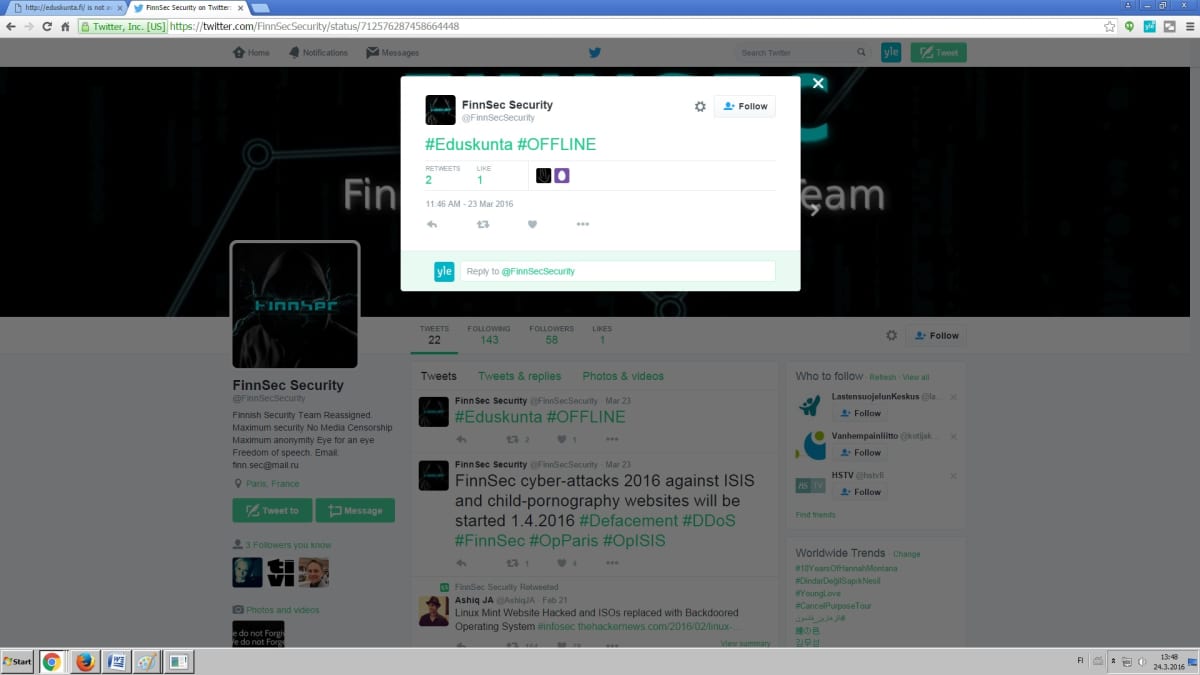Follow FinnSec Security from the tweet popup

[745, 106]
